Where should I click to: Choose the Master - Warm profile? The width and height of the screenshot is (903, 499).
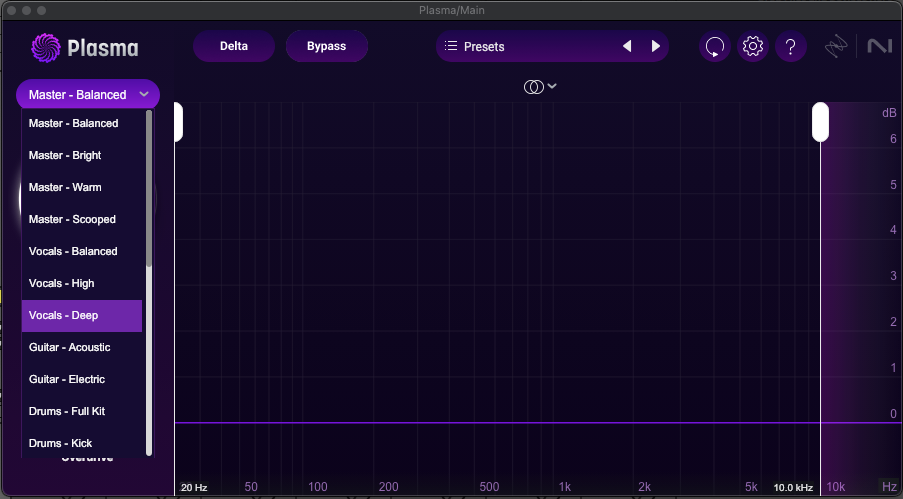click(82, 187)
